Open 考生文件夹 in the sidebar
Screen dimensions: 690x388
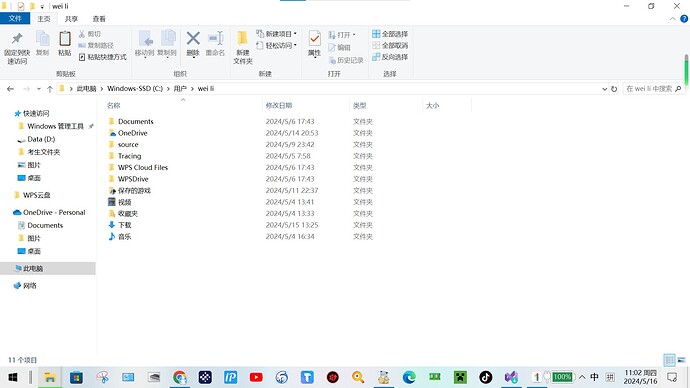44,152
